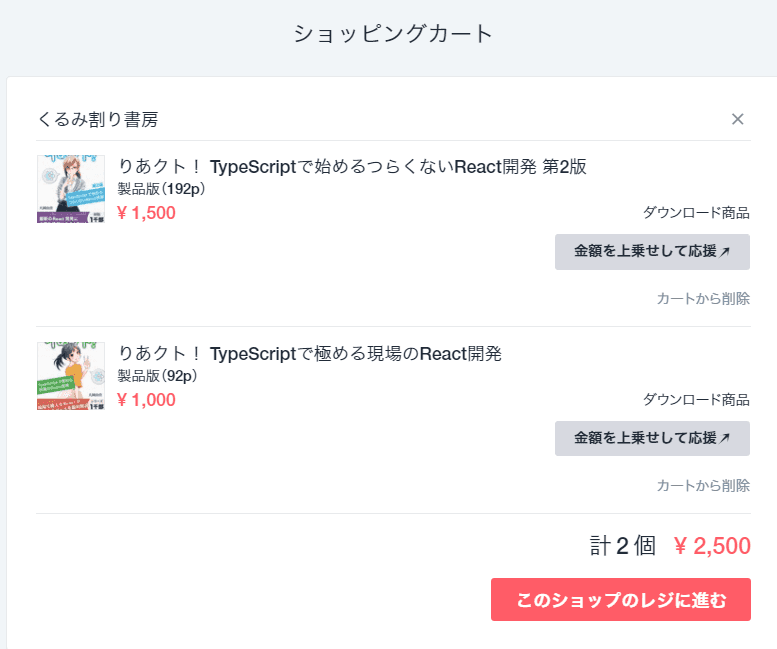This screenshot has height=649, width=777.
Task: Click the くるみ割り書房 shop name
Action: pyautogui.click(x=97, y=120)
